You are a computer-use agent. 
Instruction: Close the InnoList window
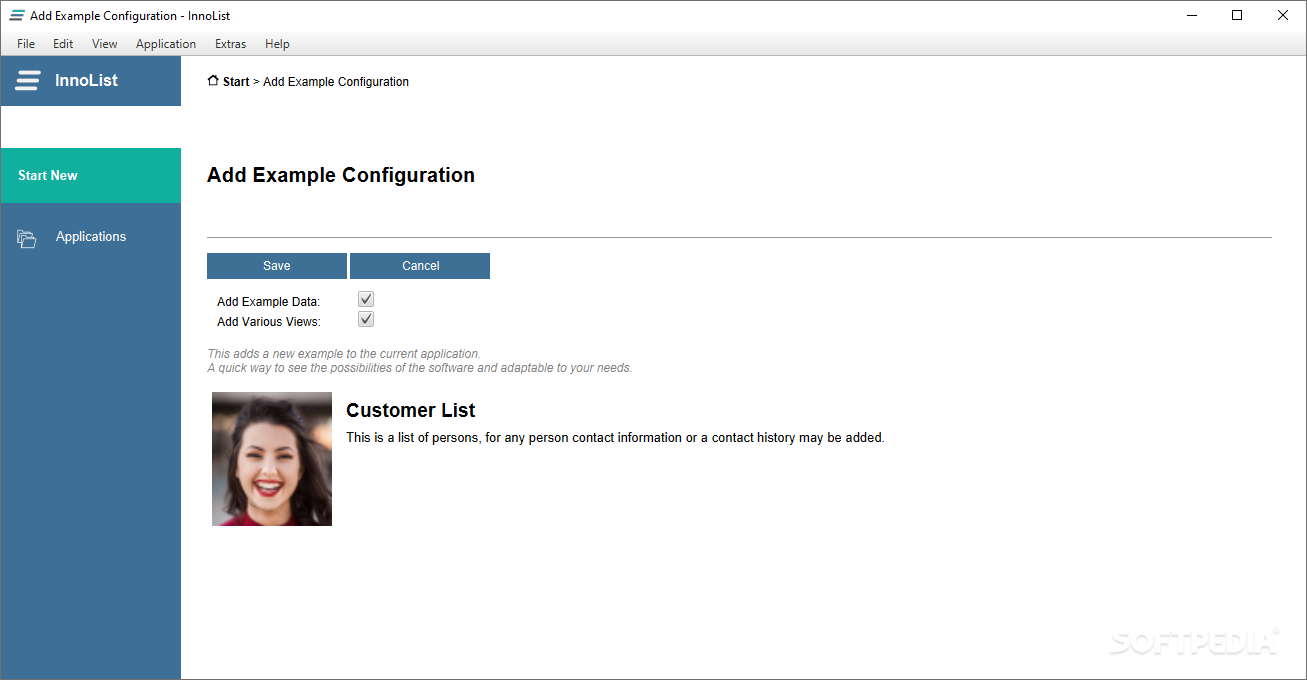pos(1283,15)
